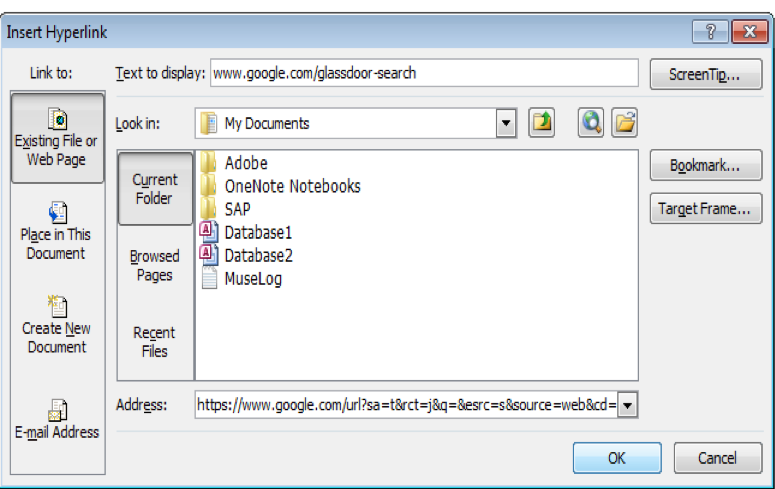
Task: Select the OneNote Notebooks folder
Action: (x=292, y=186)
